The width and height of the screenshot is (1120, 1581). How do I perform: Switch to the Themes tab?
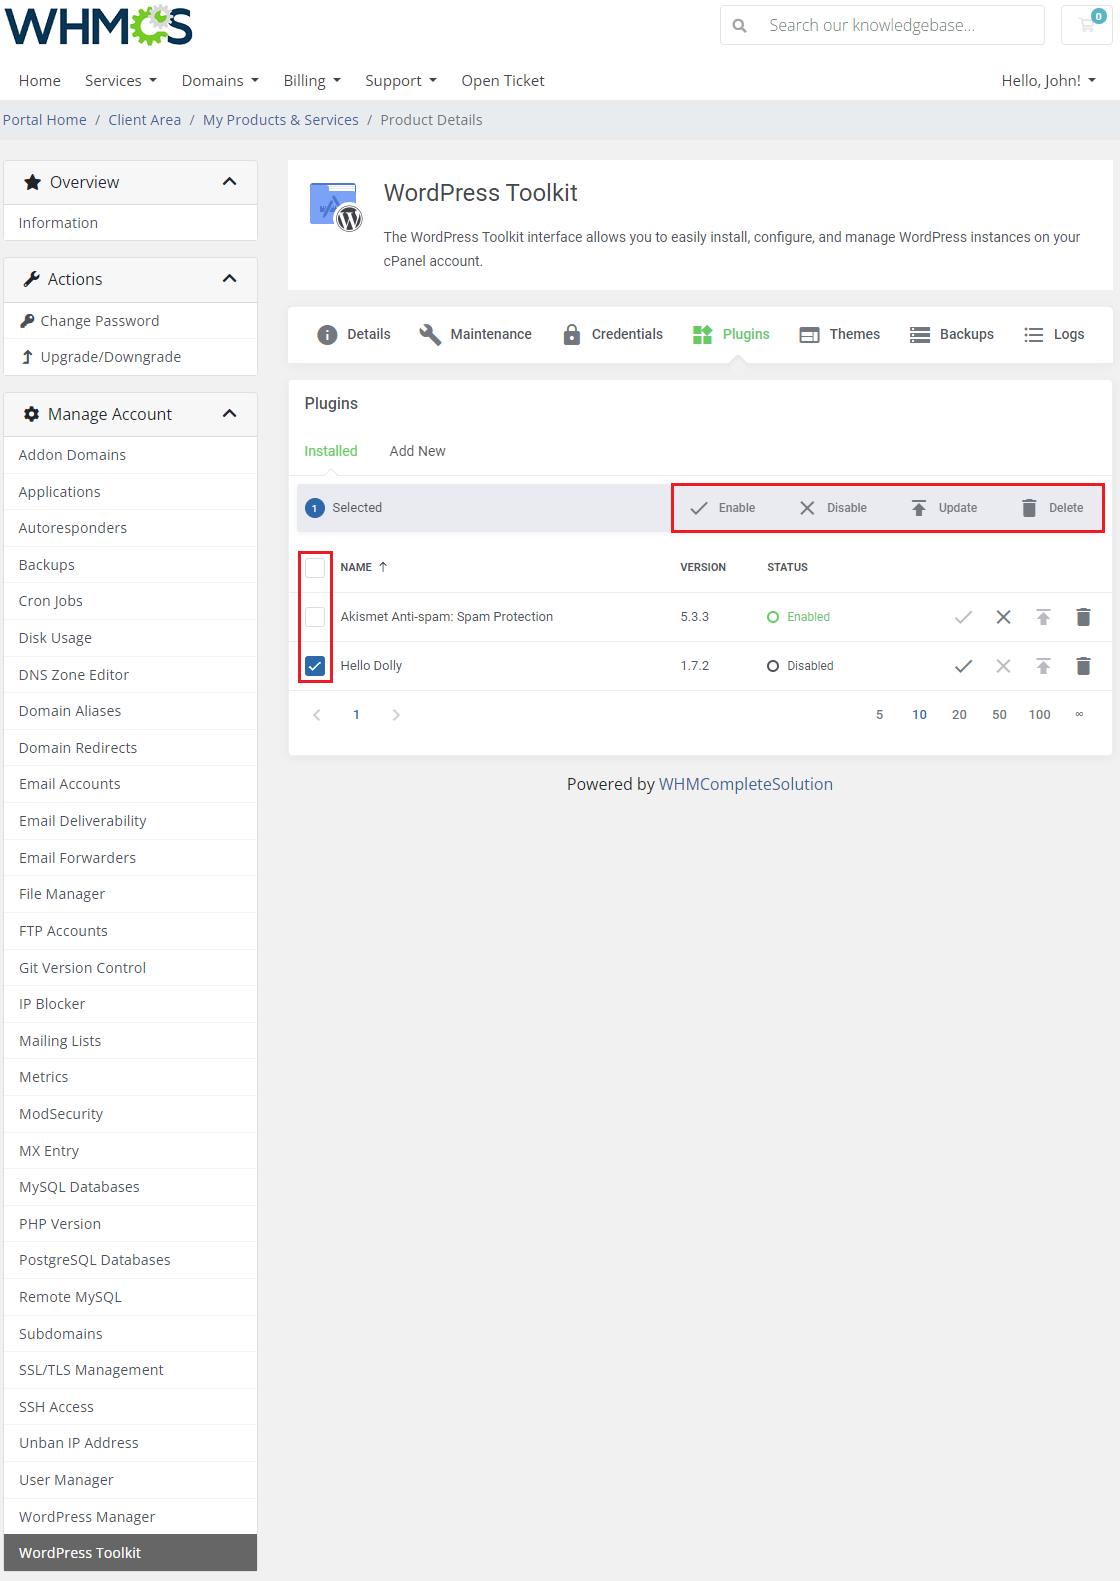(840, 335)
